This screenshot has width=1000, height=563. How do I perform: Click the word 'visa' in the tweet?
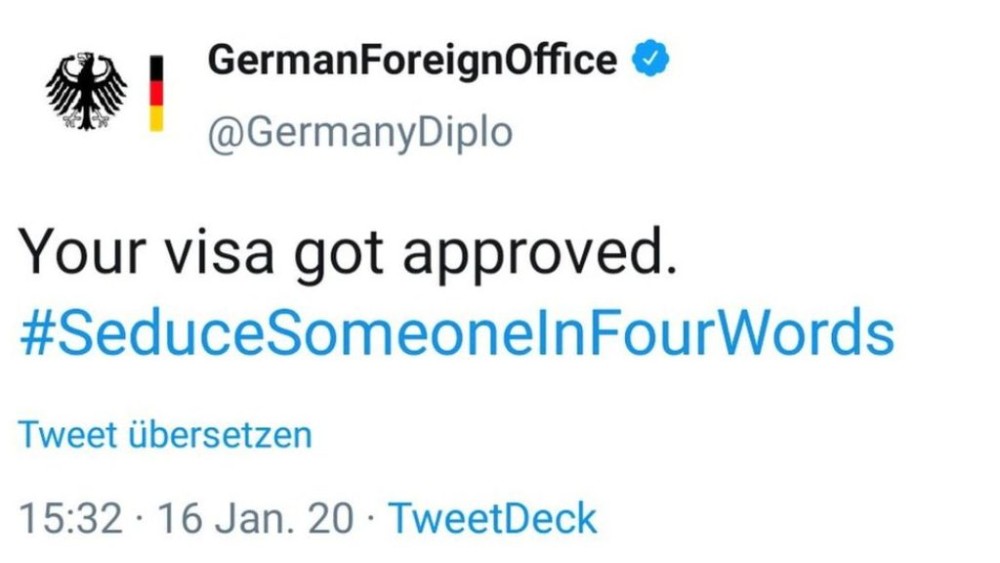[x=219, y=251]
